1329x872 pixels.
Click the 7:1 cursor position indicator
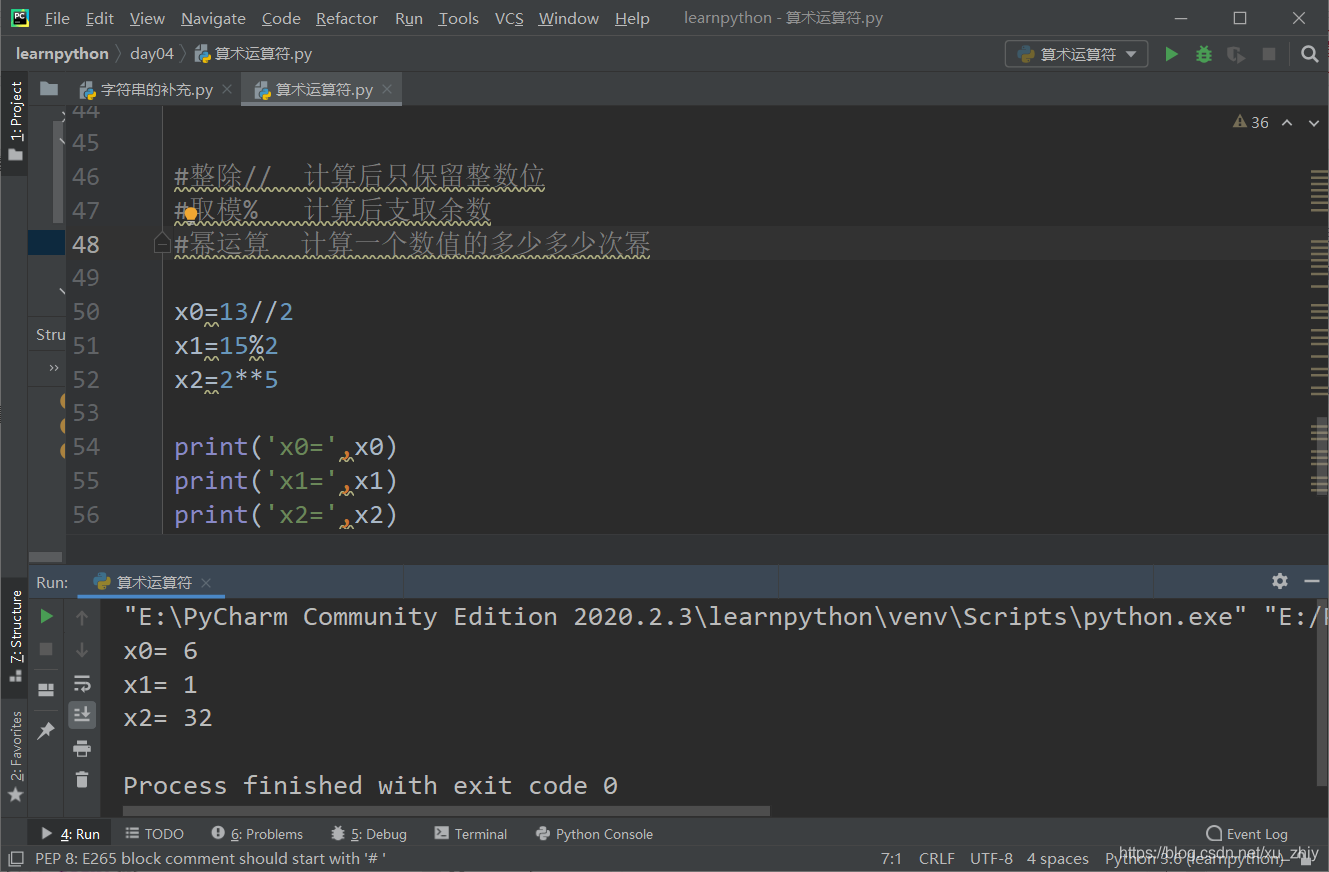[x=891, y=859]
